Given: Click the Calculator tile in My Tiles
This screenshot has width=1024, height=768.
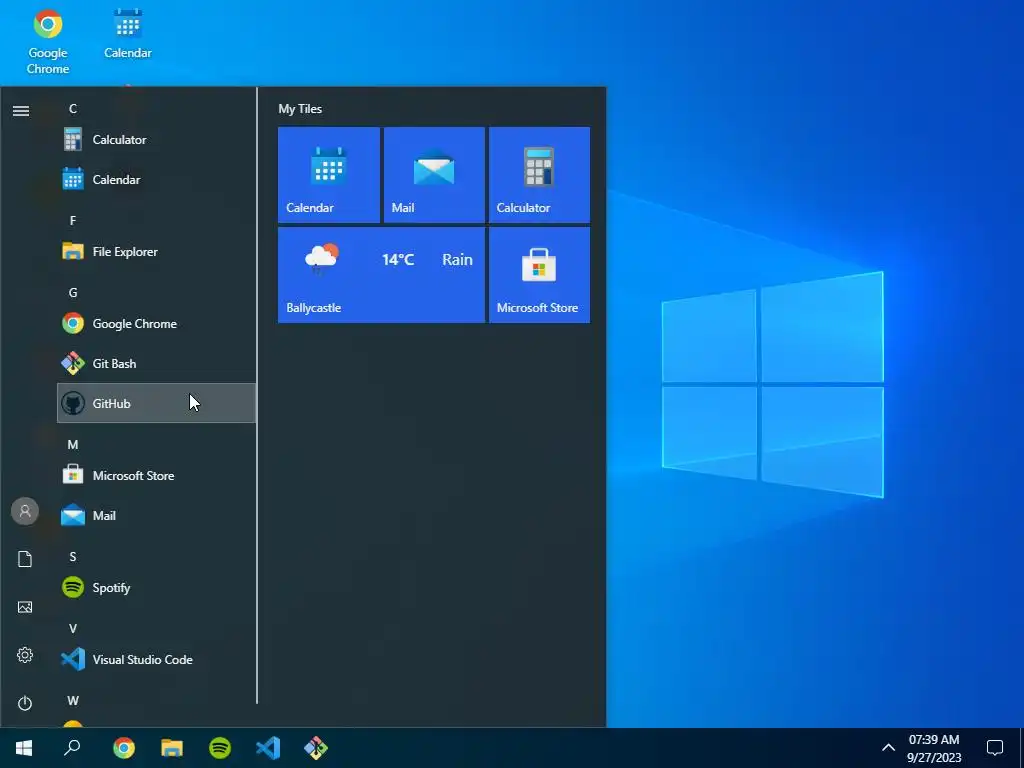Looking at the screenshot, I should [x=539, y=175].
